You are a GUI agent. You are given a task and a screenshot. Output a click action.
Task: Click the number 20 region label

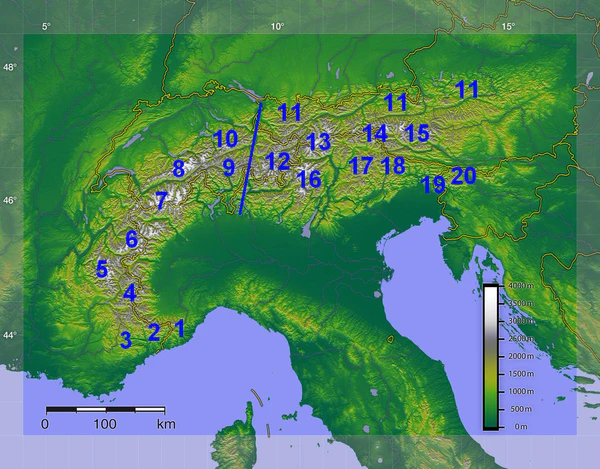pos(463,176)
